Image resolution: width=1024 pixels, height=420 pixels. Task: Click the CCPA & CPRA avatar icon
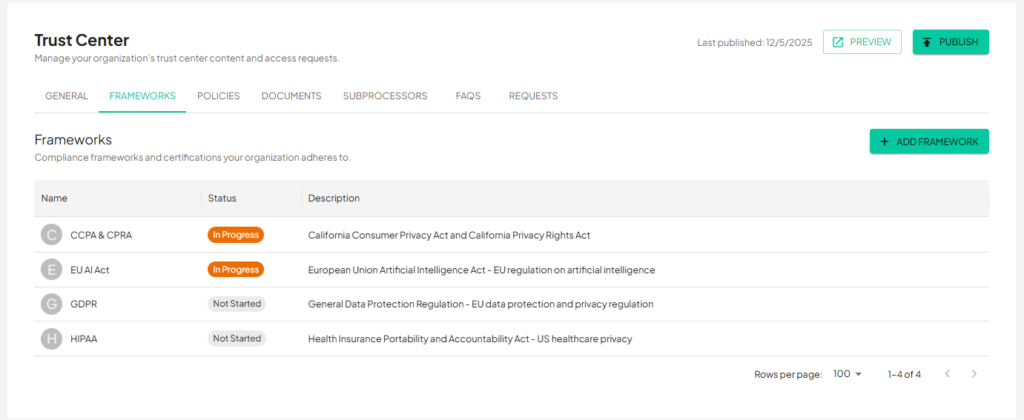point(51,235)
